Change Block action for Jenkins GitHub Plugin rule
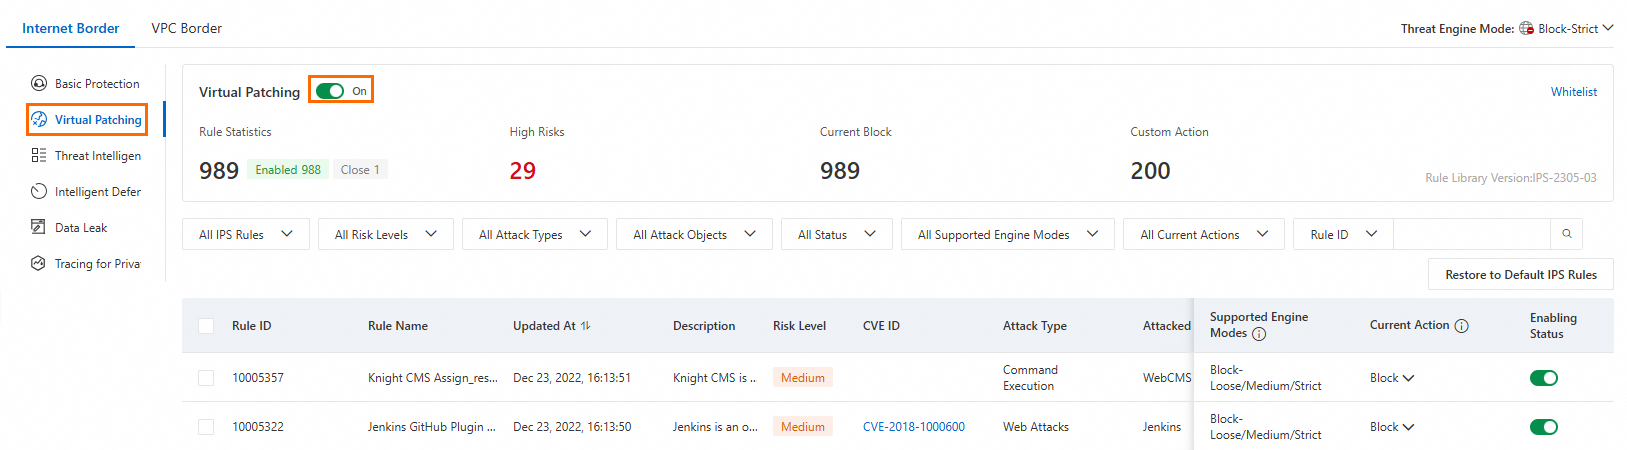1627x450 pixels. coord(1392,427)
